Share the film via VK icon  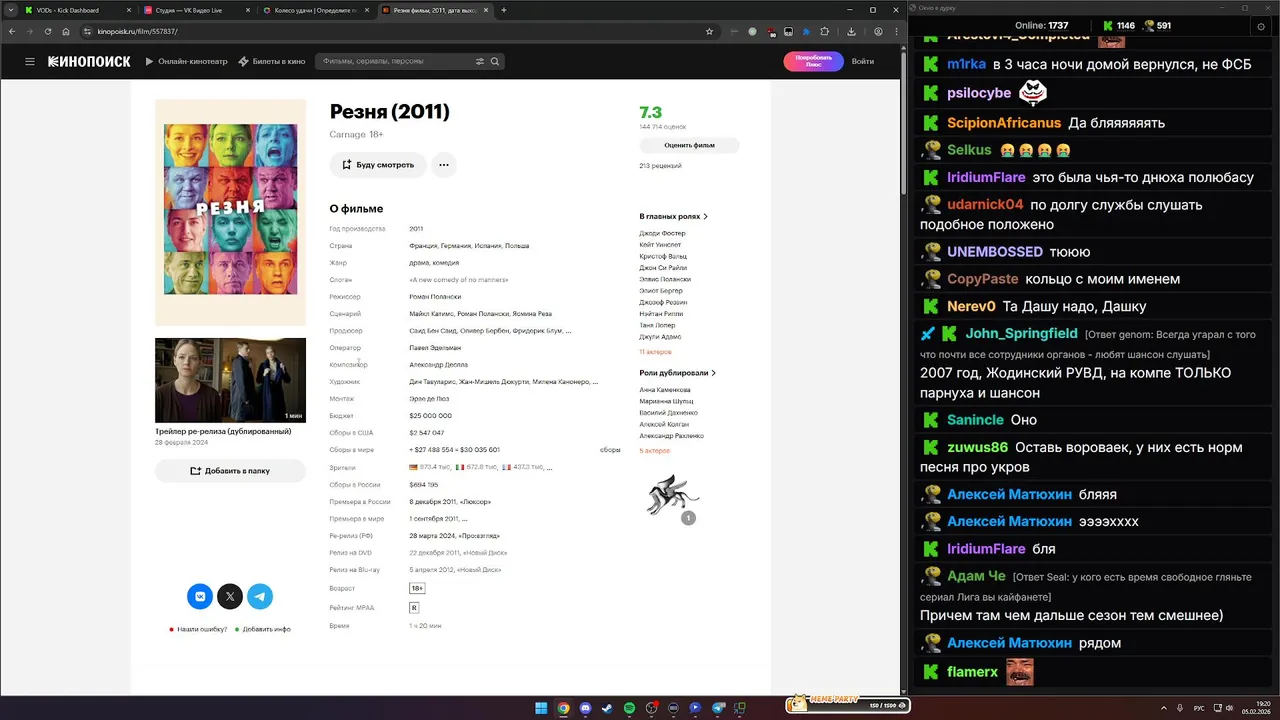click(200, 596)
